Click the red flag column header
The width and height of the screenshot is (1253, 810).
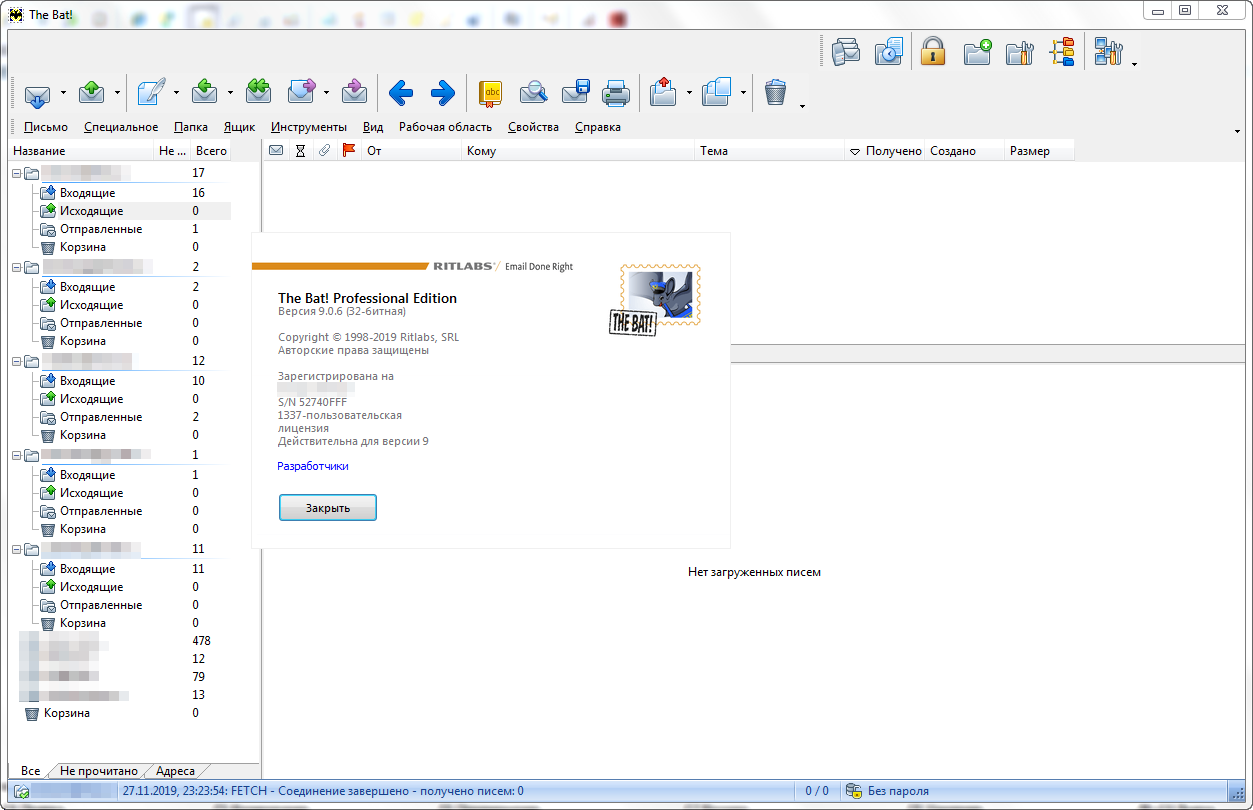click(x=349, y=151)
